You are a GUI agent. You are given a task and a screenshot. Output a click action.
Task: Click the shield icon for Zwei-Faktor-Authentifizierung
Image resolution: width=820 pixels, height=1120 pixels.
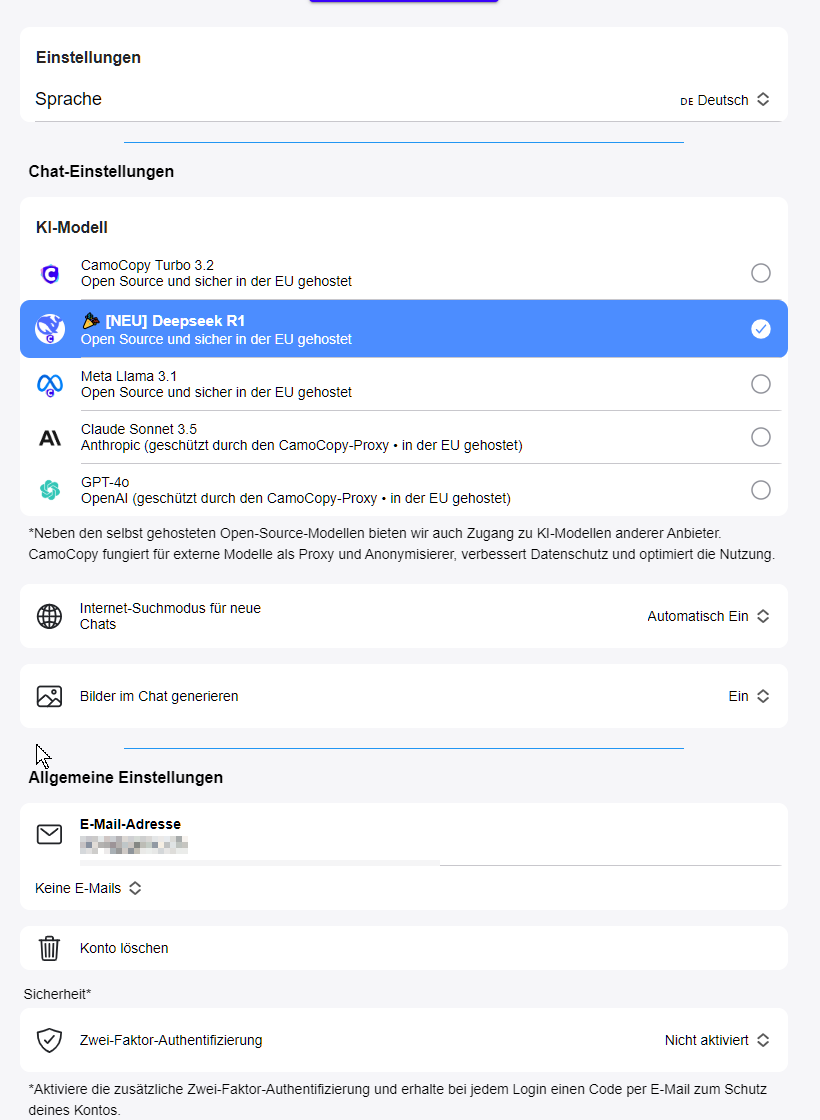[x=49, y=1040]
